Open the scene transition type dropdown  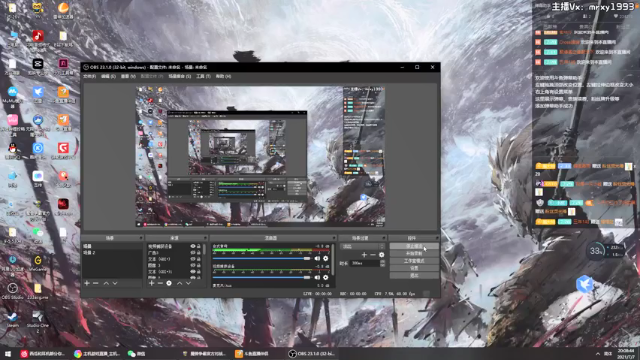(363, 247)
